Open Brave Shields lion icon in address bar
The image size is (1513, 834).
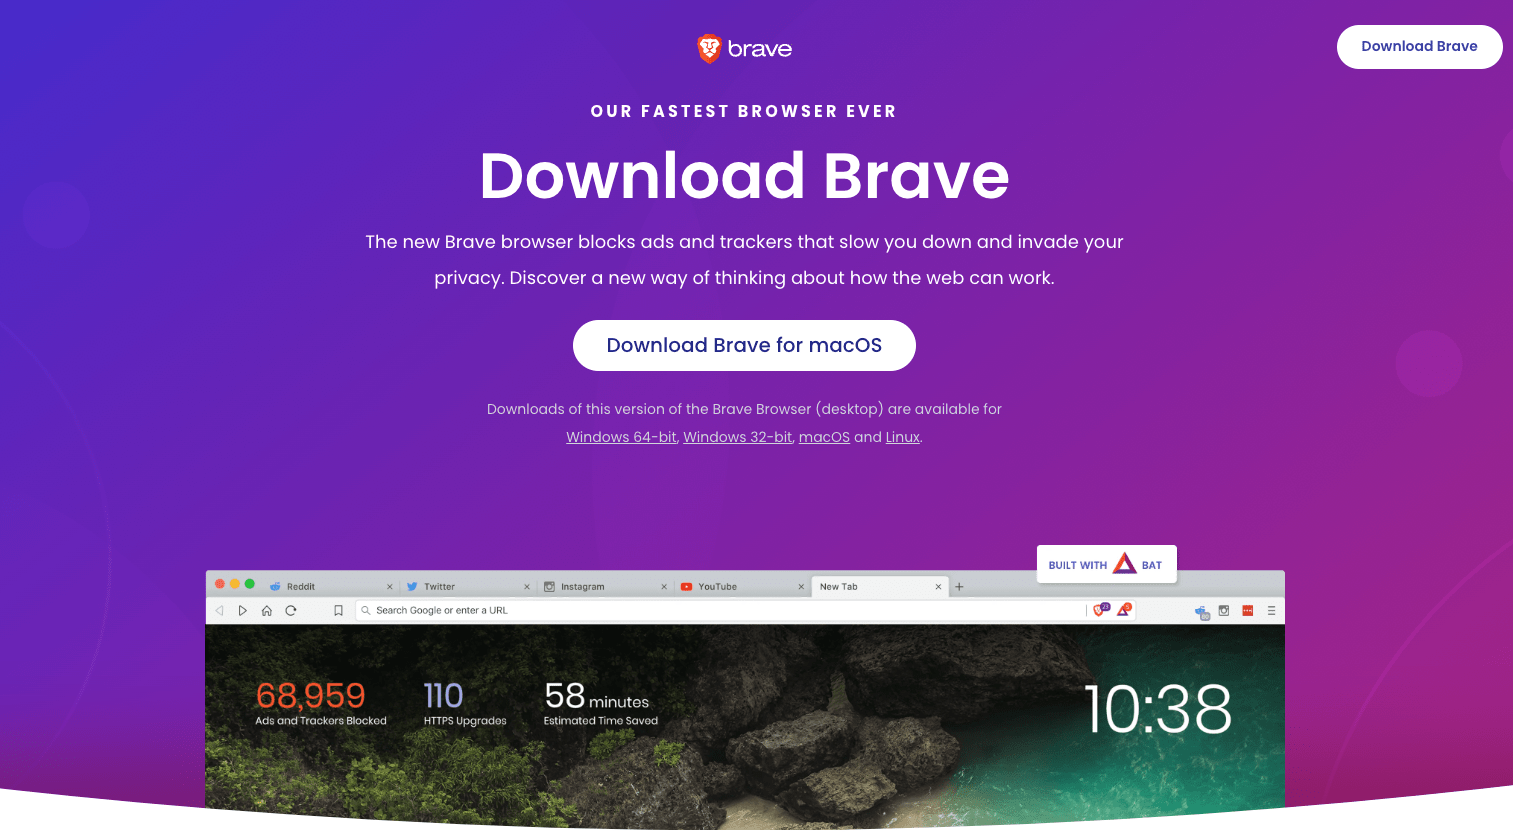pos(1100,609)
